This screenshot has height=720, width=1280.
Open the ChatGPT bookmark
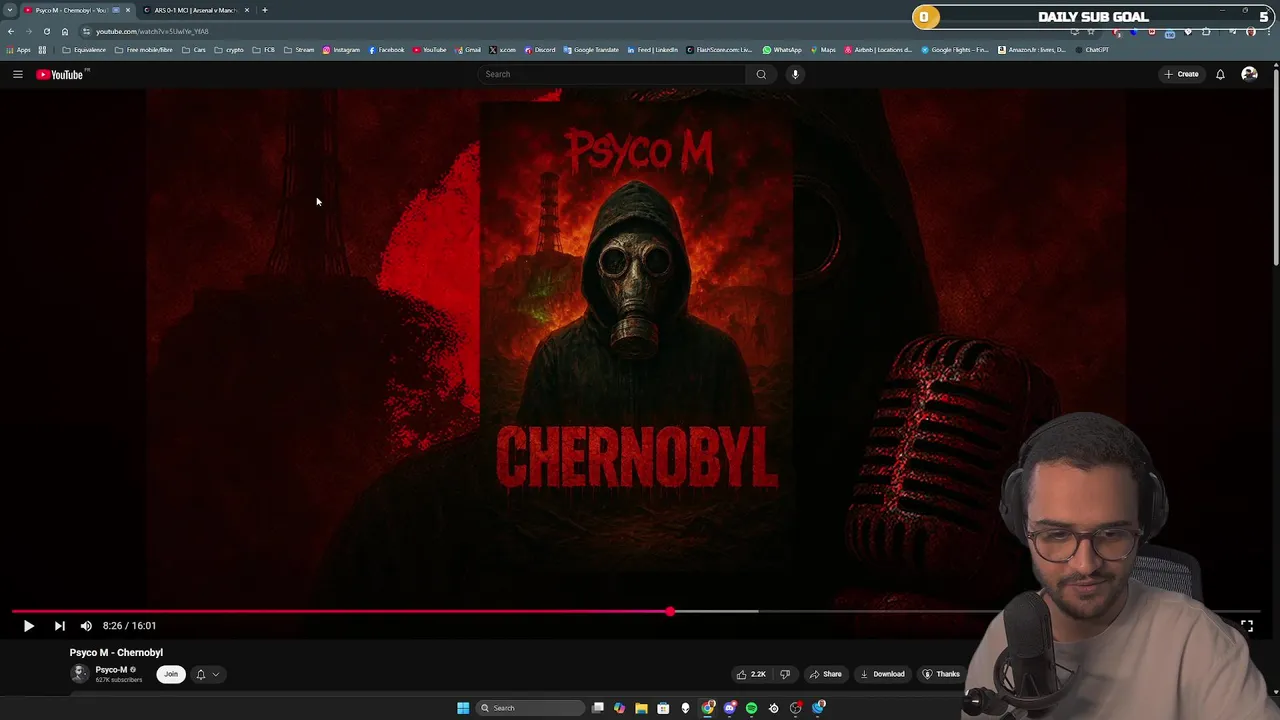pyautogui.click(x=1092, y=50)
